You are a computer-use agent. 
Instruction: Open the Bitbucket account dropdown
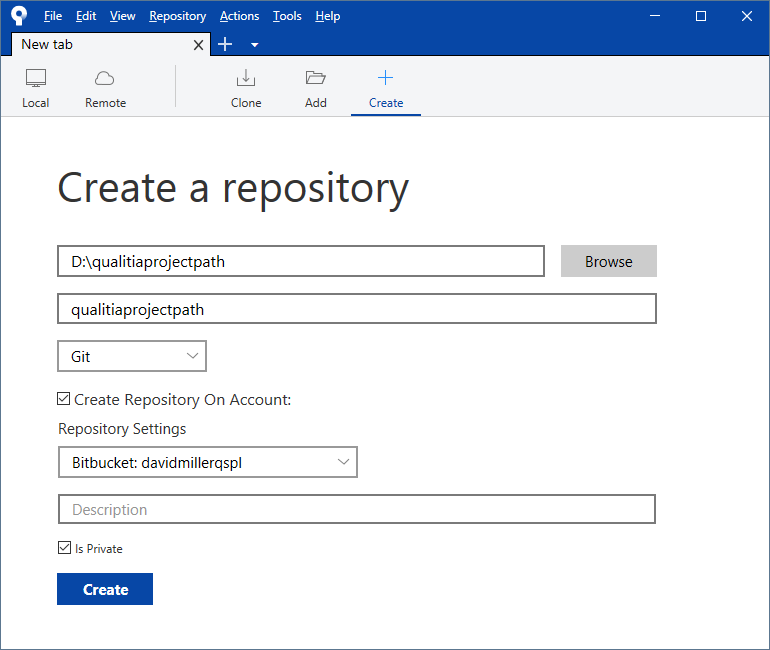tap(207, 462)
